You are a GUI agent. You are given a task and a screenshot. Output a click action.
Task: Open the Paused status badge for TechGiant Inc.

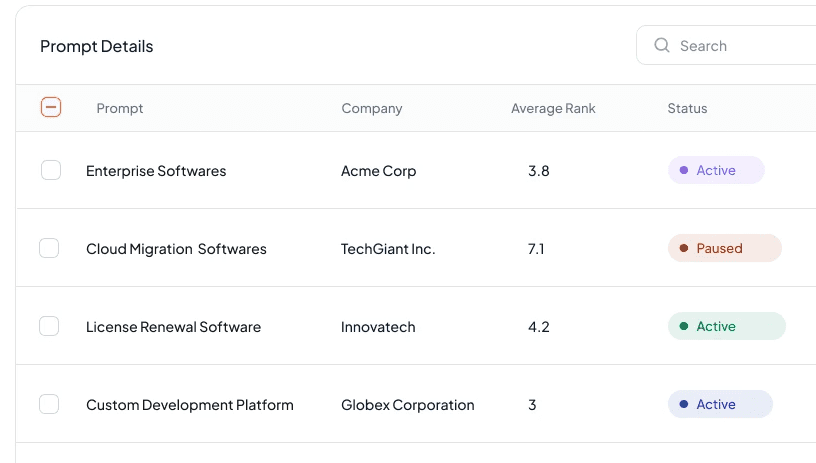tap(725, 248)
